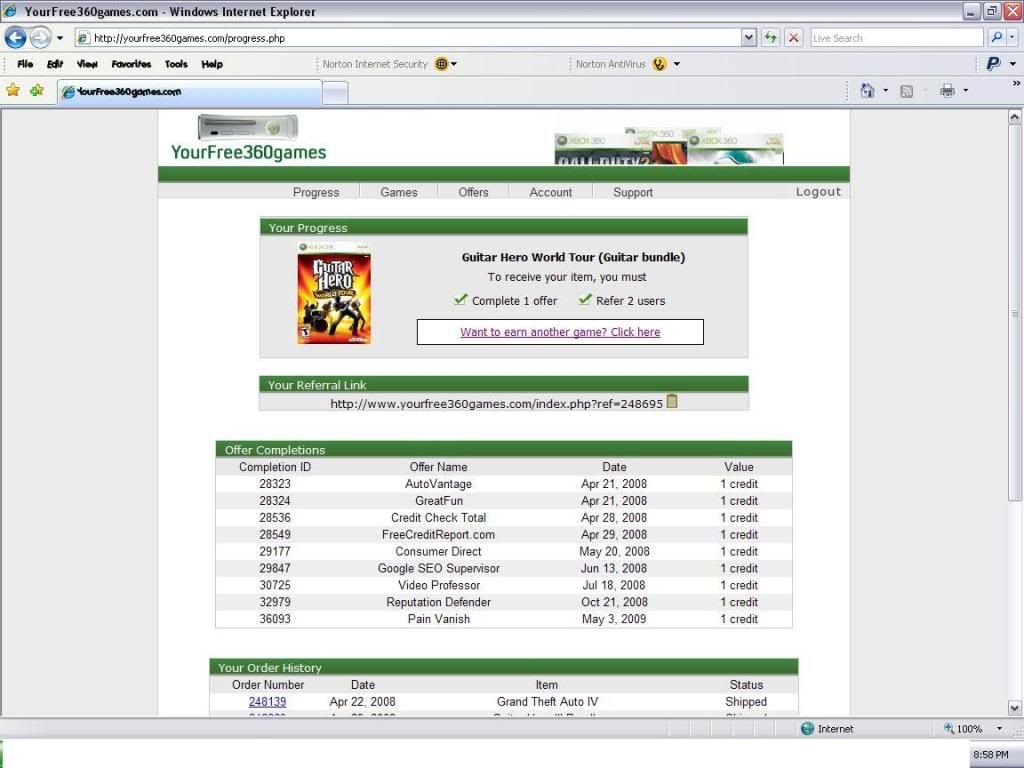Click the Internet zone globe in status bar
The width and height of the screenshot is (1024, 768).
point(807,729)
